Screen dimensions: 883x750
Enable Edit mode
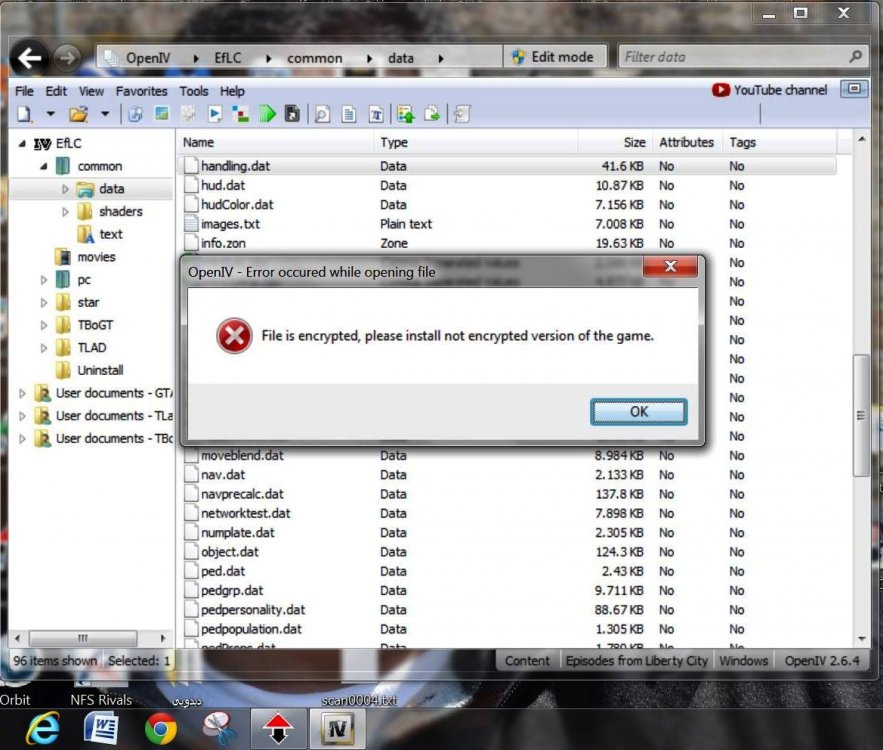pyautogui.click(x=554, y=57)
